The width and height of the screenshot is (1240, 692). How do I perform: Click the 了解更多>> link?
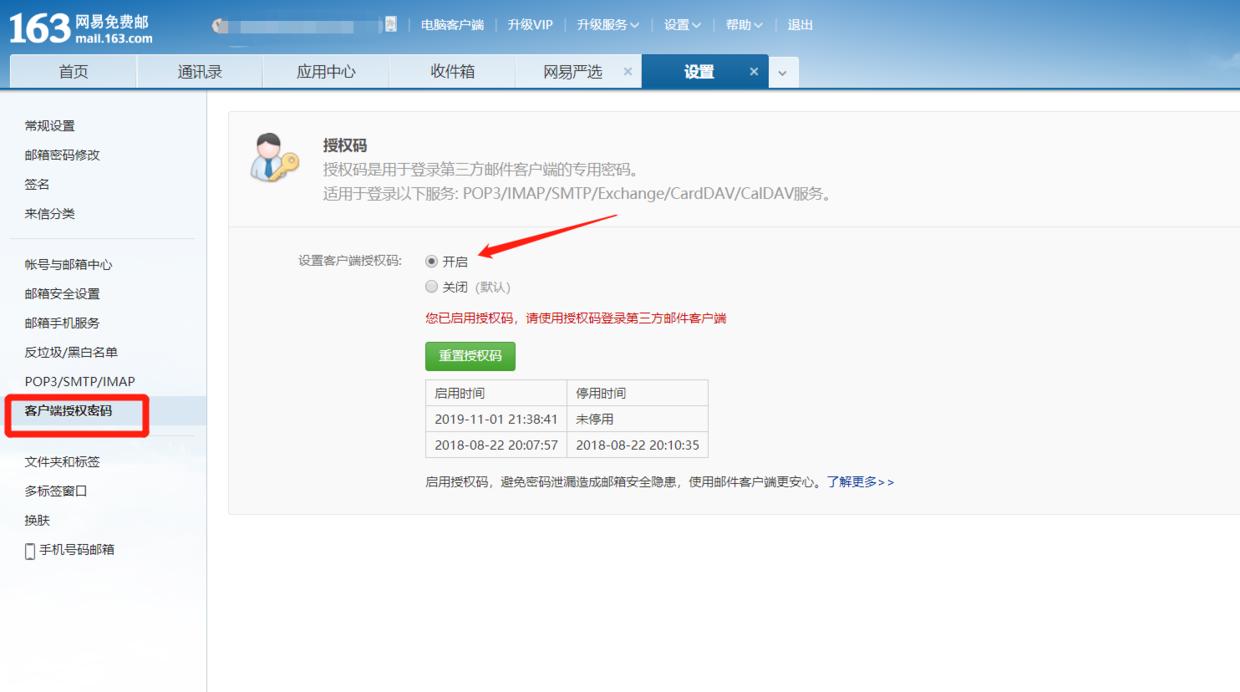(x=863, y=481)
